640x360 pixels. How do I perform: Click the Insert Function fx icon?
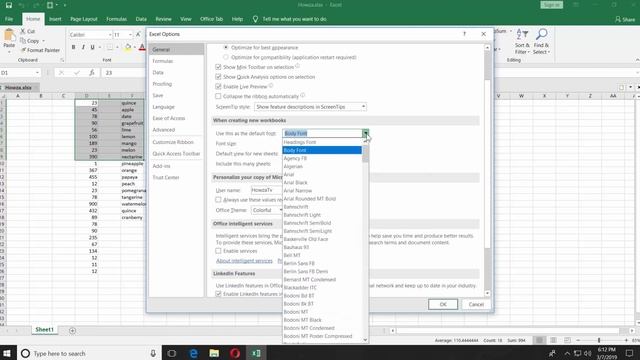click(92, 73)
